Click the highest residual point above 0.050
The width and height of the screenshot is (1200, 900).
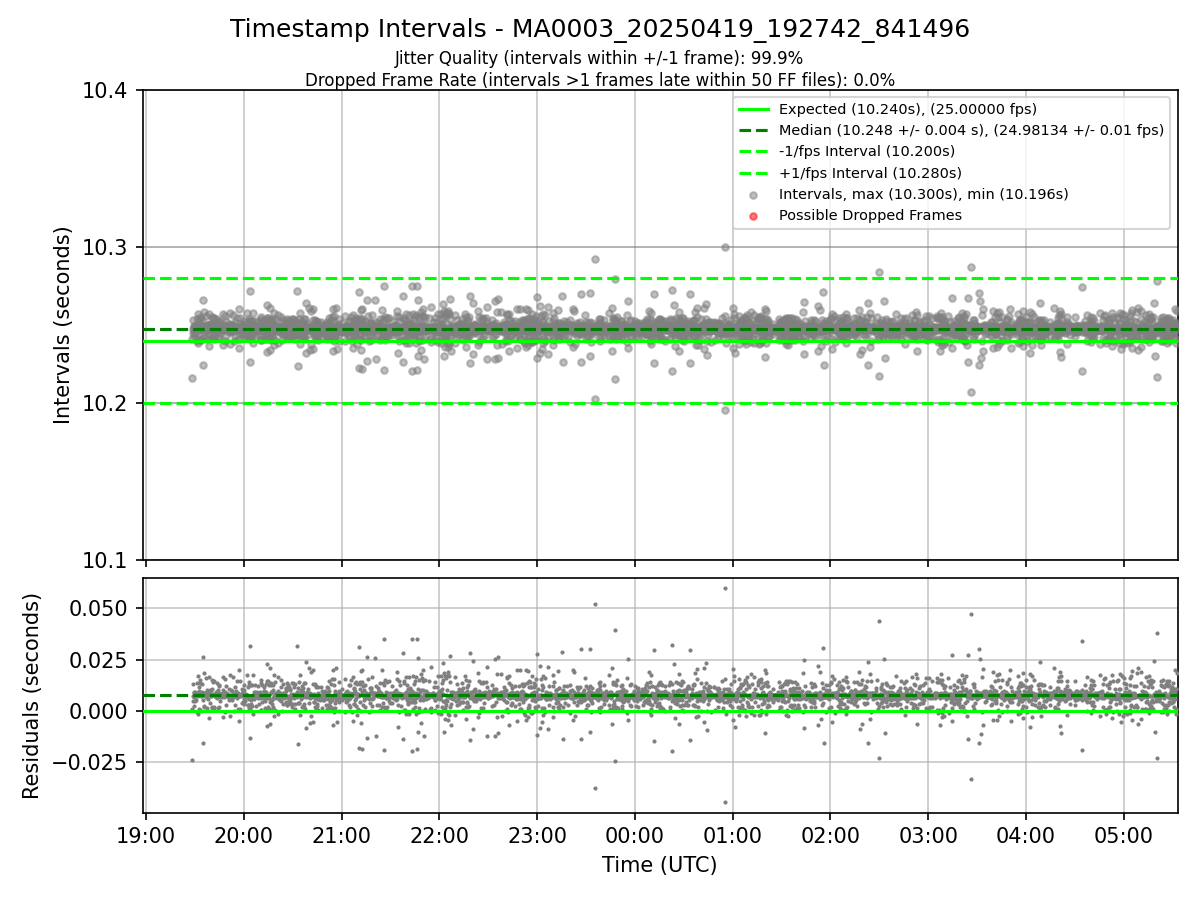pos(725,588)
